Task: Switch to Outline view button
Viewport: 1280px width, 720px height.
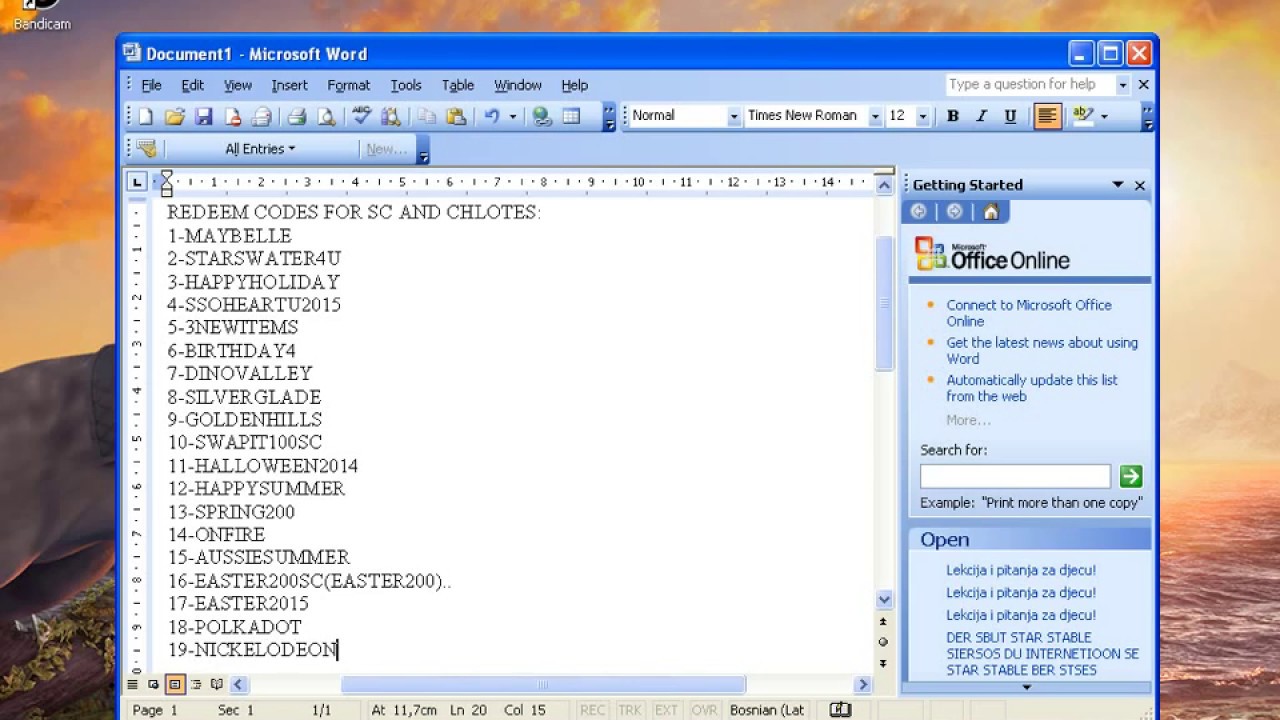Action: 196,685
